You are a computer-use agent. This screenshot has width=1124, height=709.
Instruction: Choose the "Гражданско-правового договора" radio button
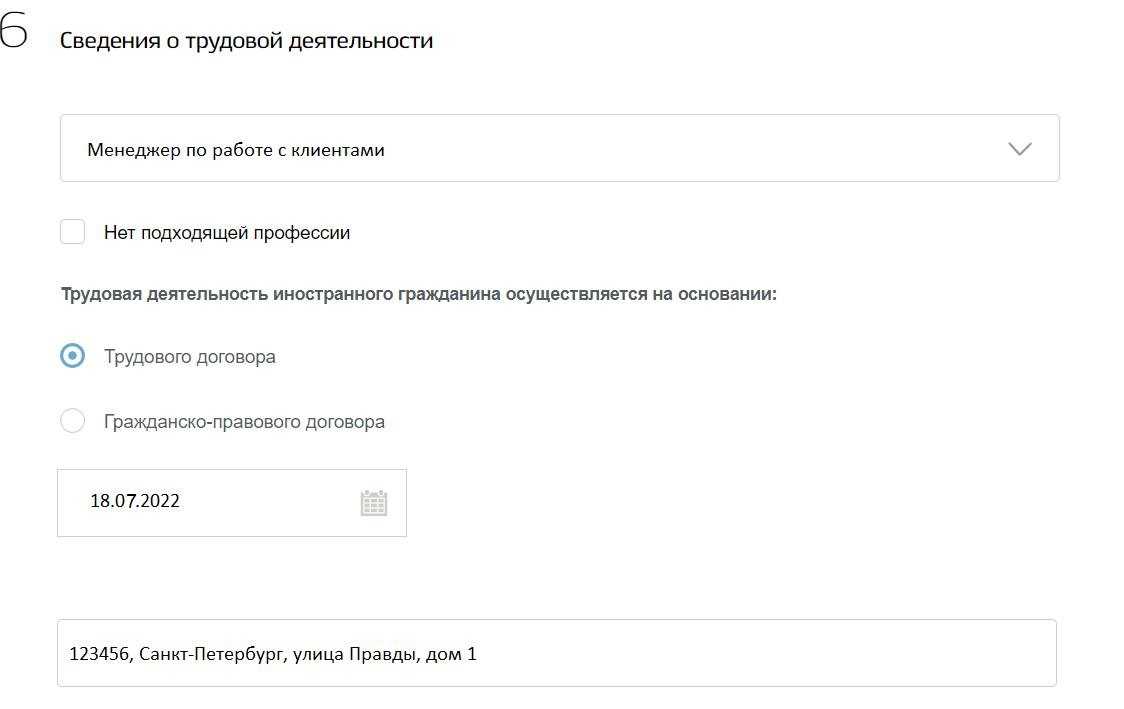(72, 421)
